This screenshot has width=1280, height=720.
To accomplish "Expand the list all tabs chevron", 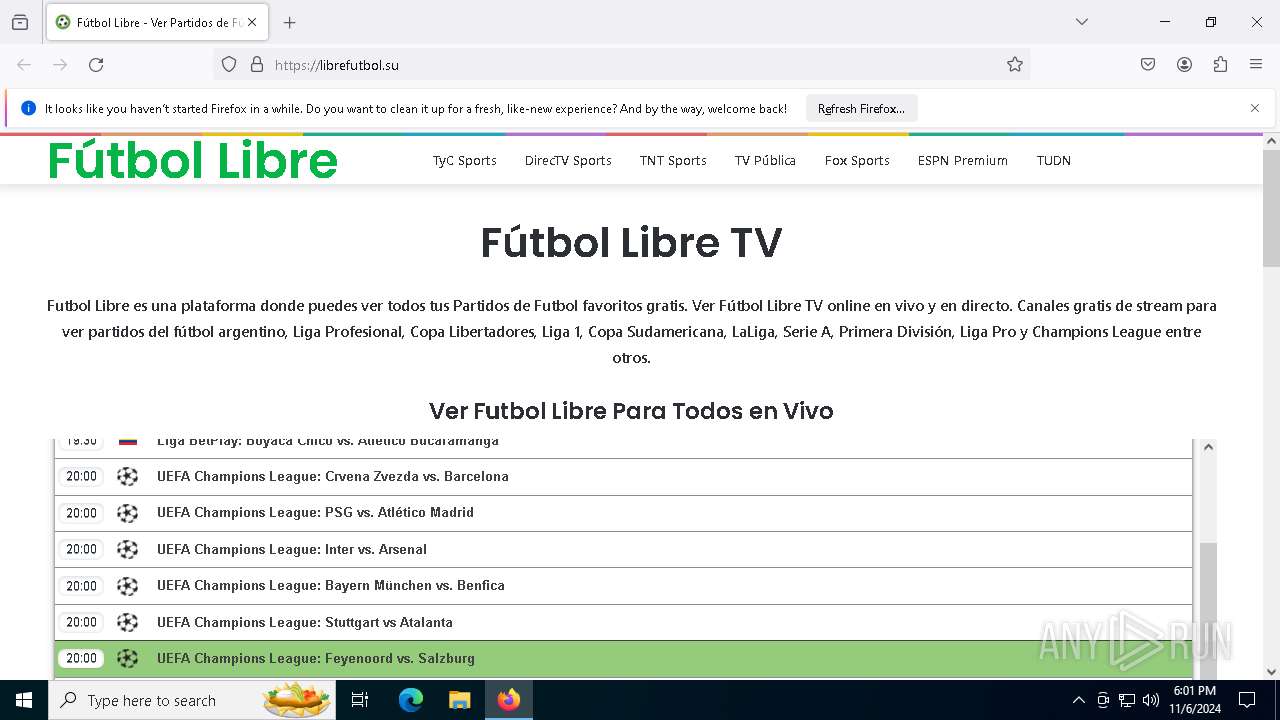I will click(1081, 22).
